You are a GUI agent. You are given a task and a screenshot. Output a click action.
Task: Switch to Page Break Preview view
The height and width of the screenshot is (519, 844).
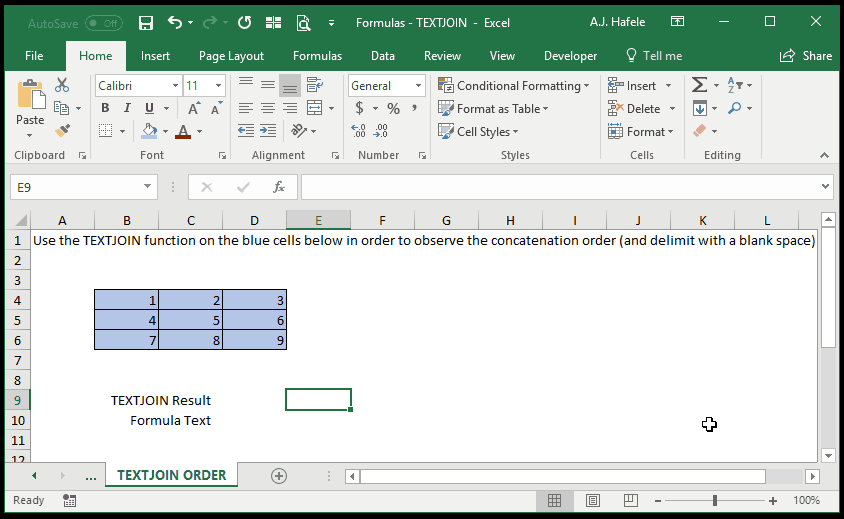pyautogui.click(x=630, y=501)
